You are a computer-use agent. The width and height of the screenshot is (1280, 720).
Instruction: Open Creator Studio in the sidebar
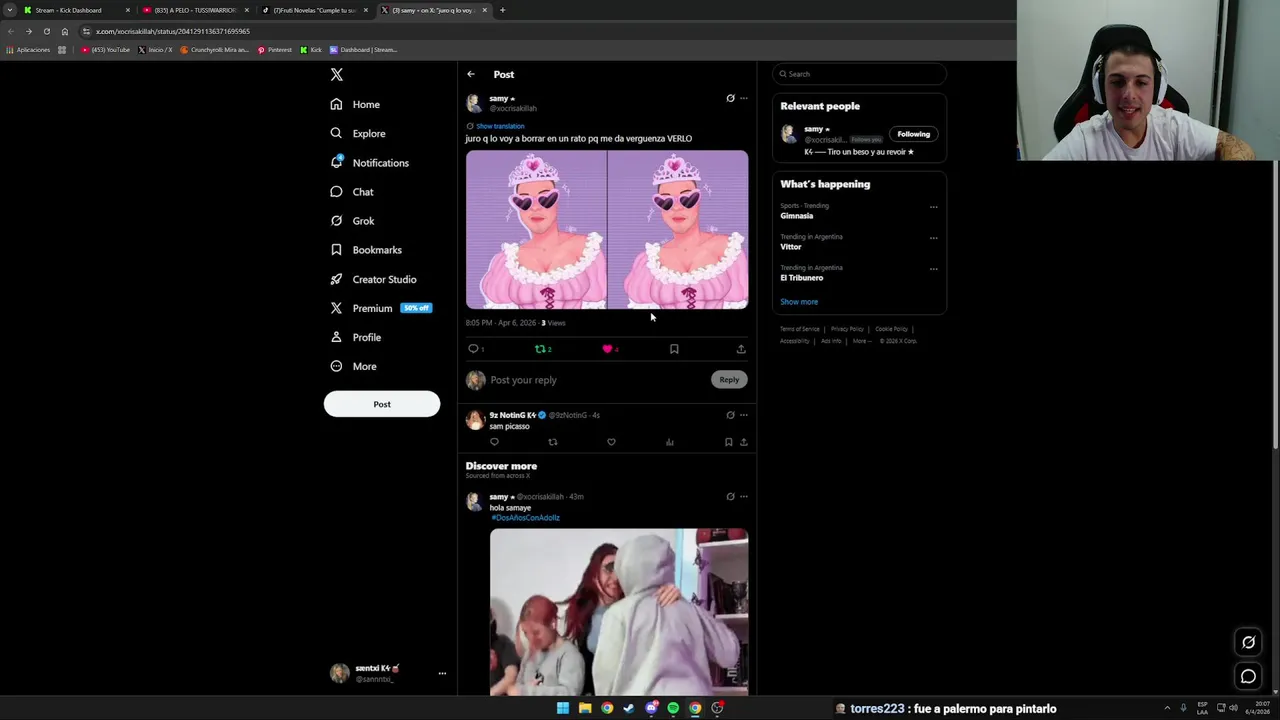[373, 279]
